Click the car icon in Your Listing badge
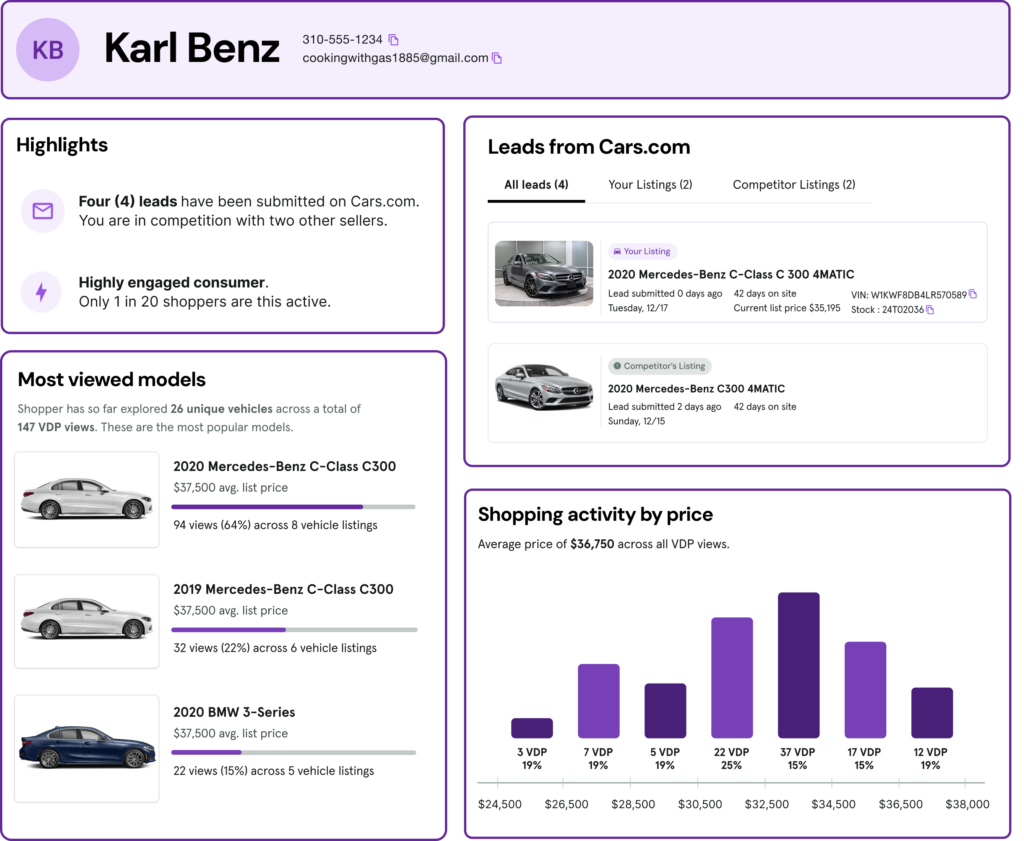The width and height of the screenshot is (1024, 841). (617, 251)
